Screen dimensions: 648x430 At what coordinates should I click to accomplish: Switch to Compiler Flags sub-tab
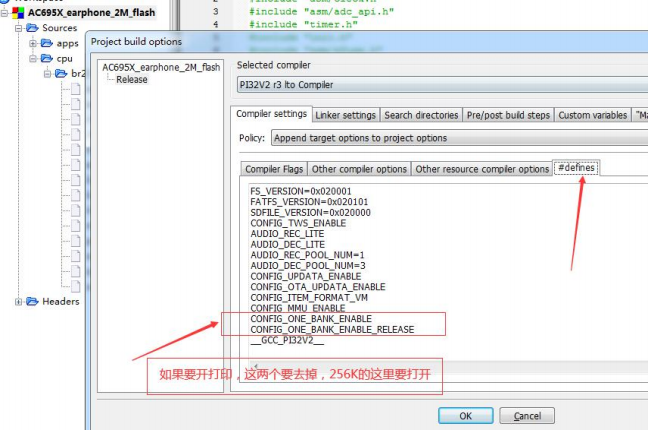274,169
